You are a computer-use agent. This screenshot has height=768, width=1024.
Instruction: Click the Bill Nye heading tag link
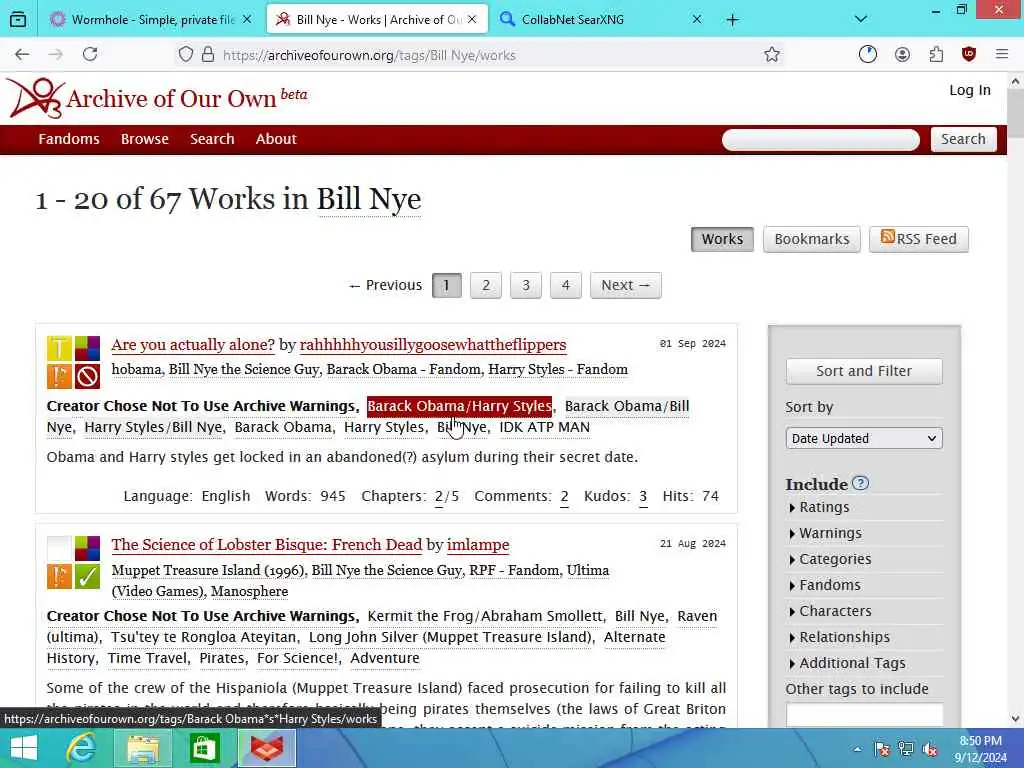369,199
